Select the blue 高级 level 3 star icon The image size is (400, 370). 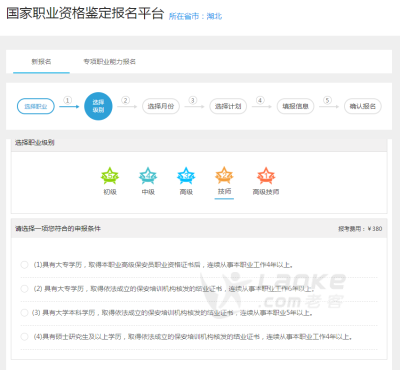(x=186, y=176)
